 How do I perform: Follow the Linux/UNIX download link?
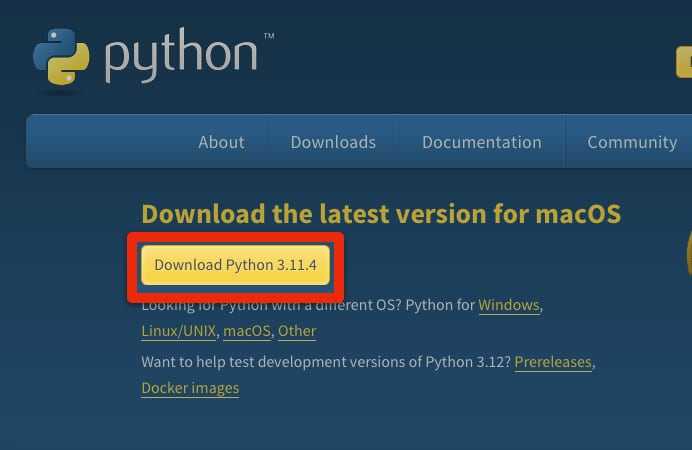[x=179, y=331]
